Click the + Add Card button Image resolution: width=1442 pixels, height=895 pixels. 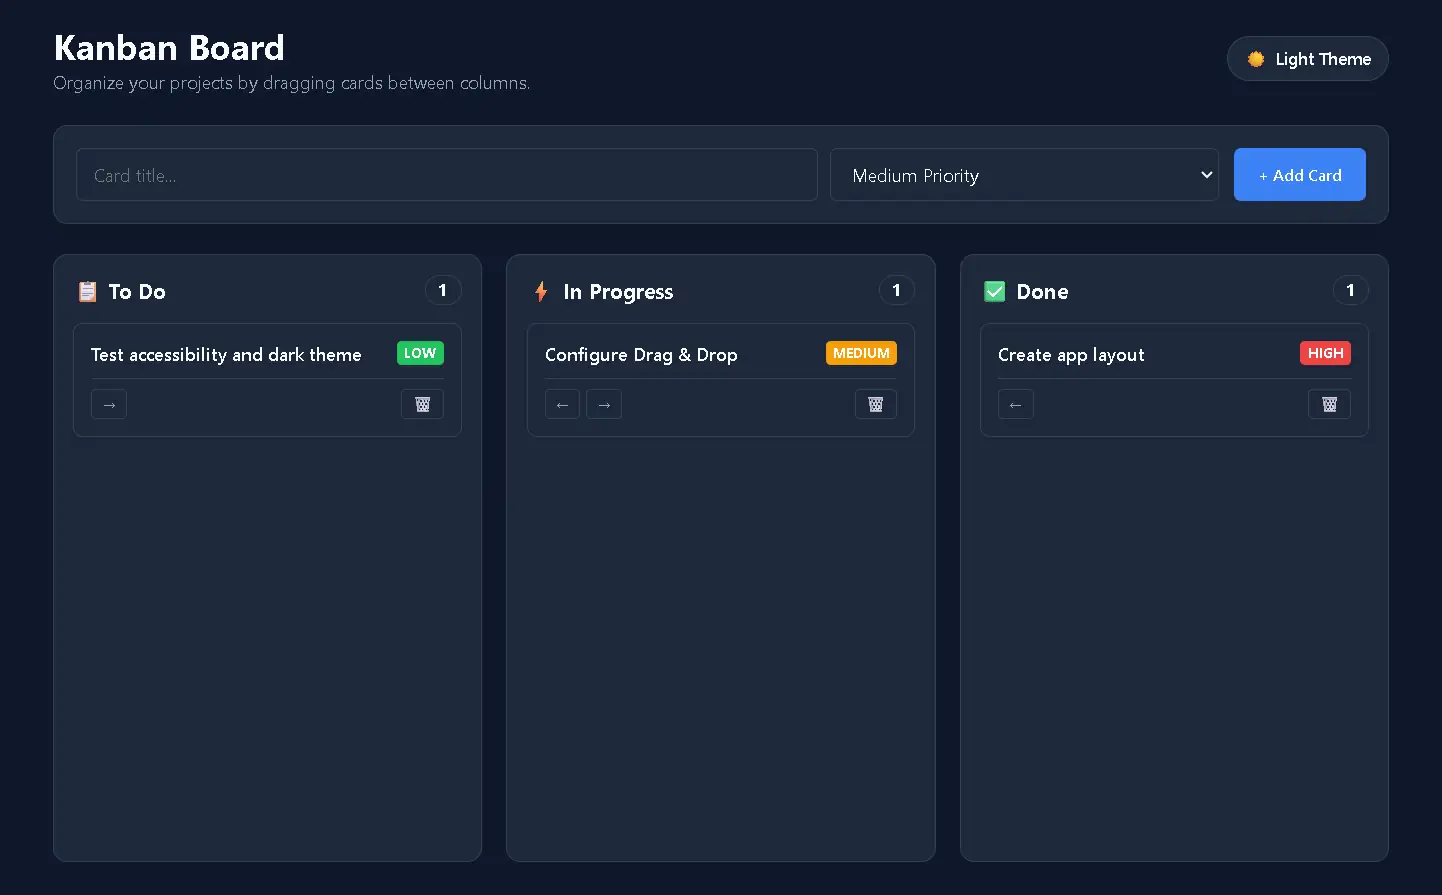(x=1299, y=175)
